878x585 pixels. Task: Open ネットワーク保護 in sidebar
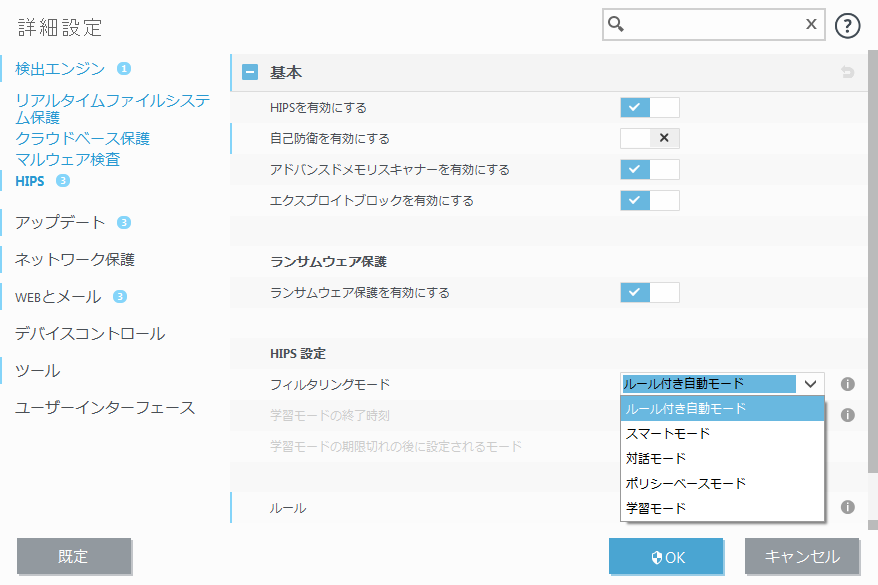click(x=75, y=259)
